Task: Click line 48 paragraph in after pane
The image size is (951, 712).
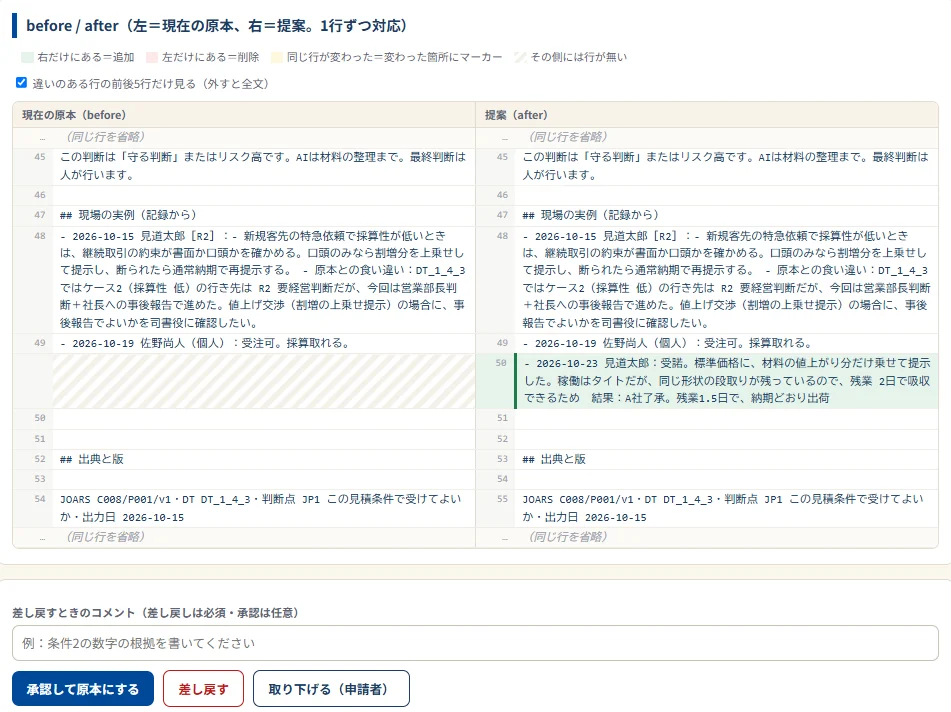Action: (x=725, y=279)
